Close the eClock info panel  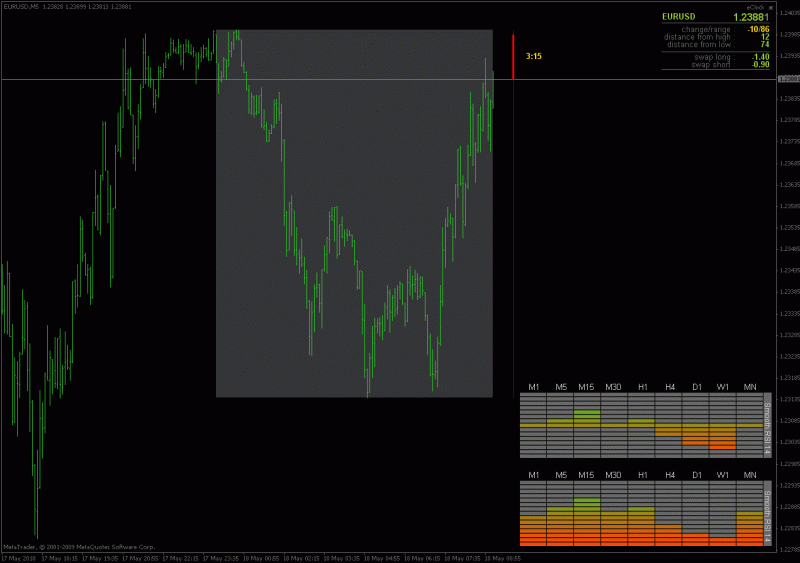click(x=770, y=8)
